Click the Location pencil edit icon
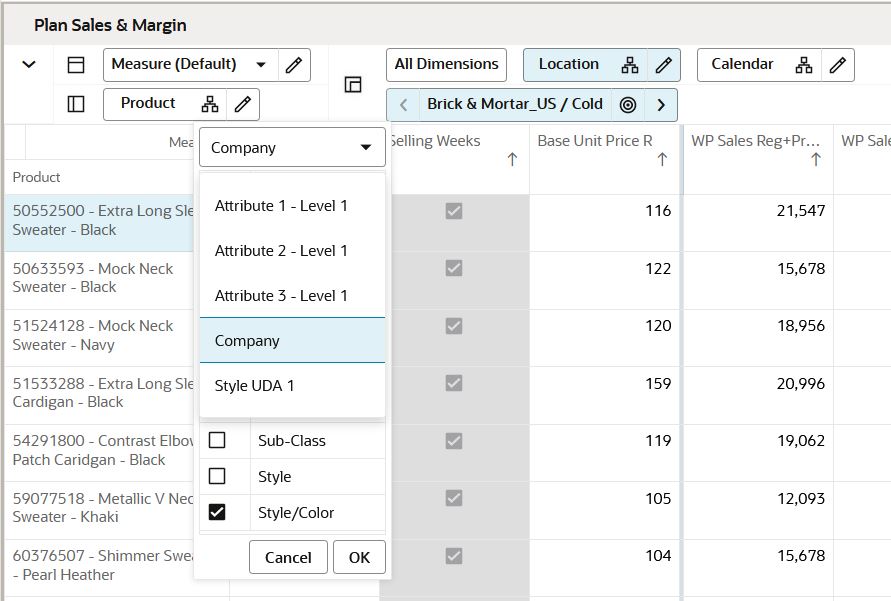This screenshot has height=601, width=891. (x=664, y=65)
